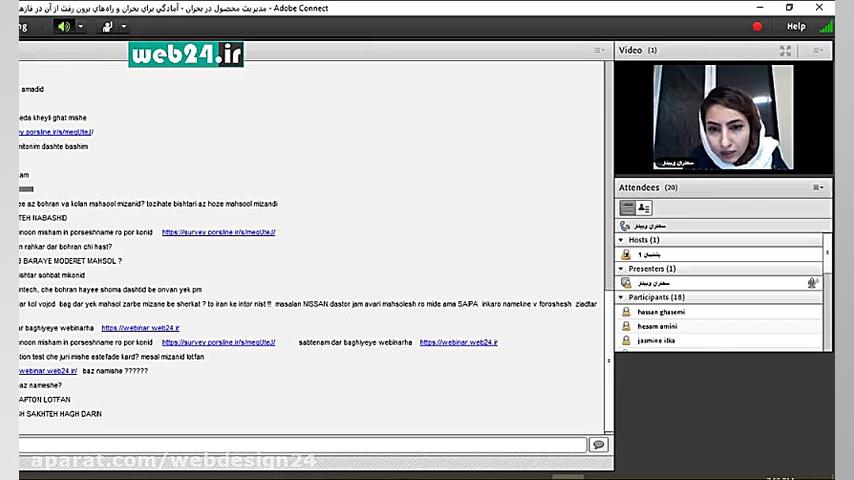This screenshot has height=480, width=854.
Task: Click jasmine ilka's user icon
Action: 626,341
